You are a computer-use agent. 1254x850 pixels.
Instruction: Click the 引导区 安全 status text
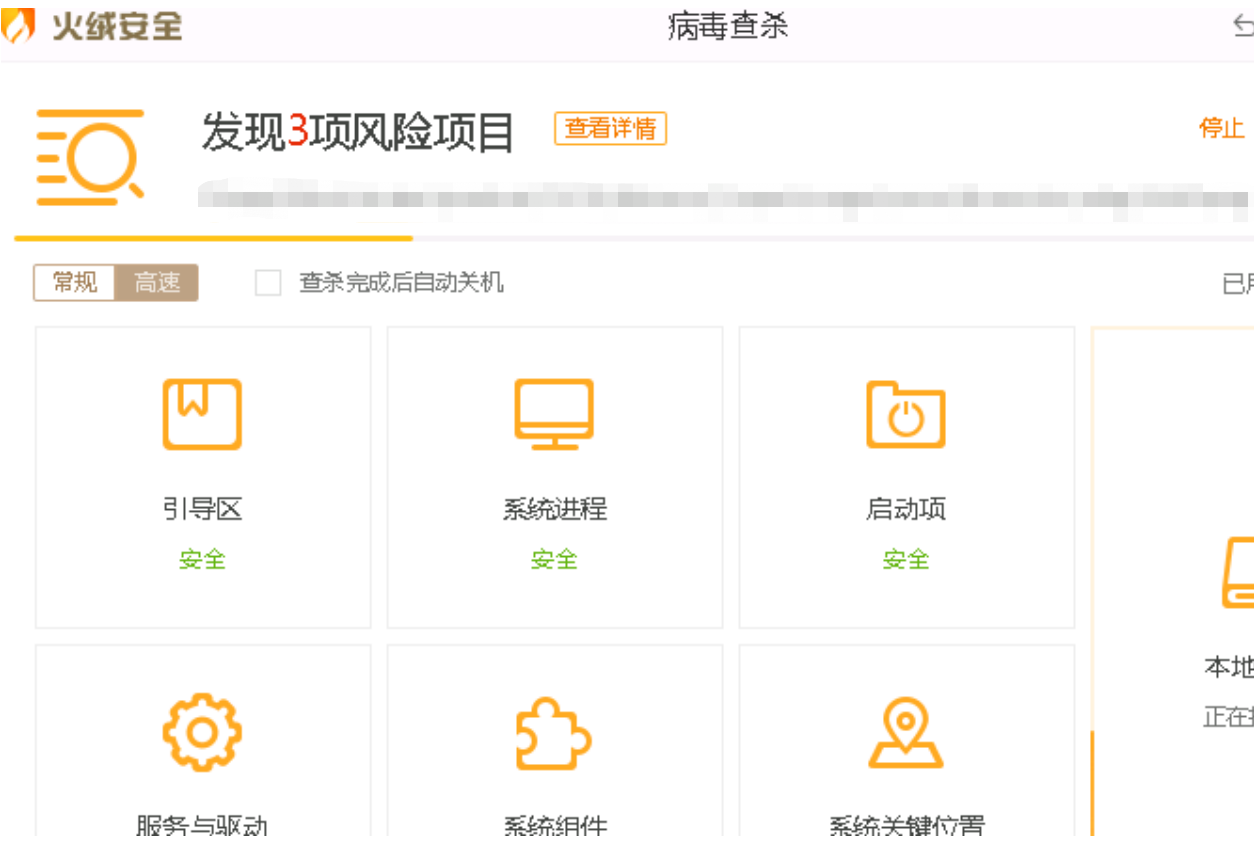pos(202,559)
